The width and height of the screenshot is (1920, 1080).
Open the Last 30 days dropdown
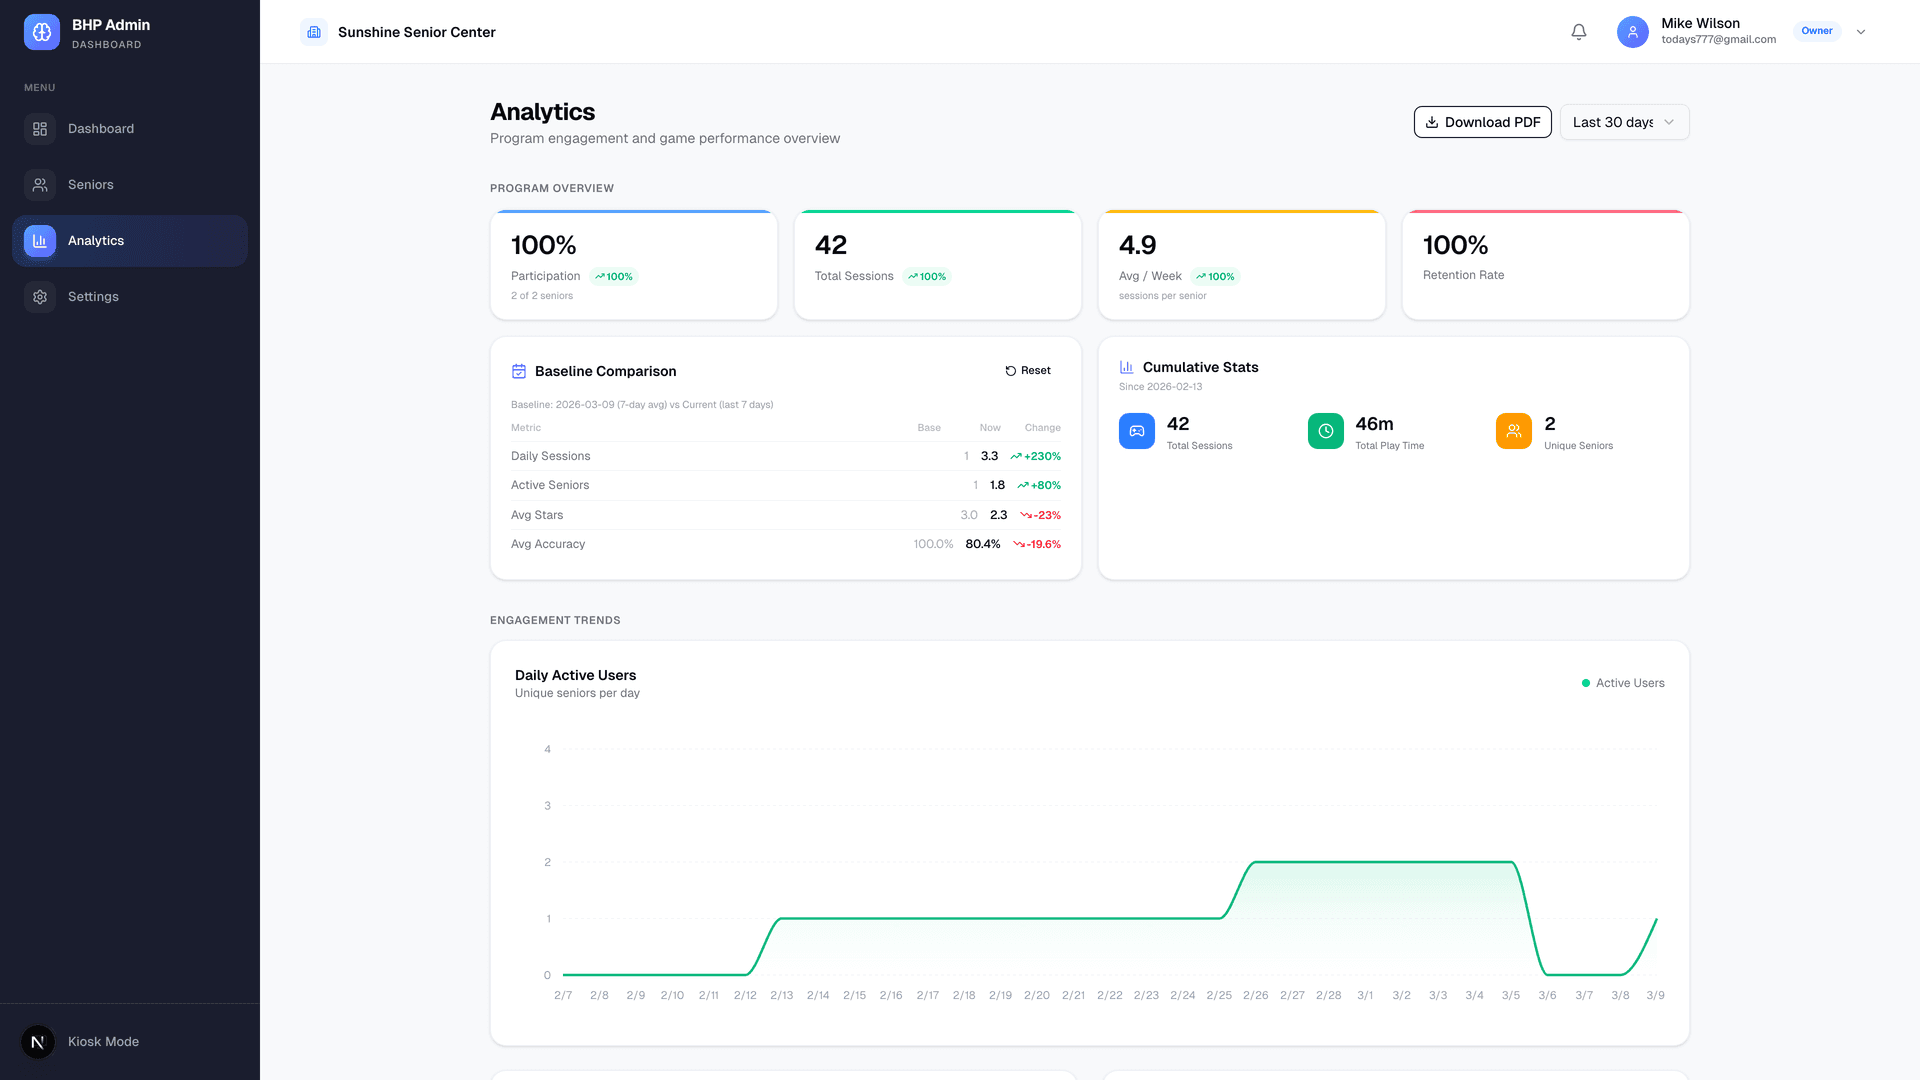pyautogui.click(x=1624, y=122)
